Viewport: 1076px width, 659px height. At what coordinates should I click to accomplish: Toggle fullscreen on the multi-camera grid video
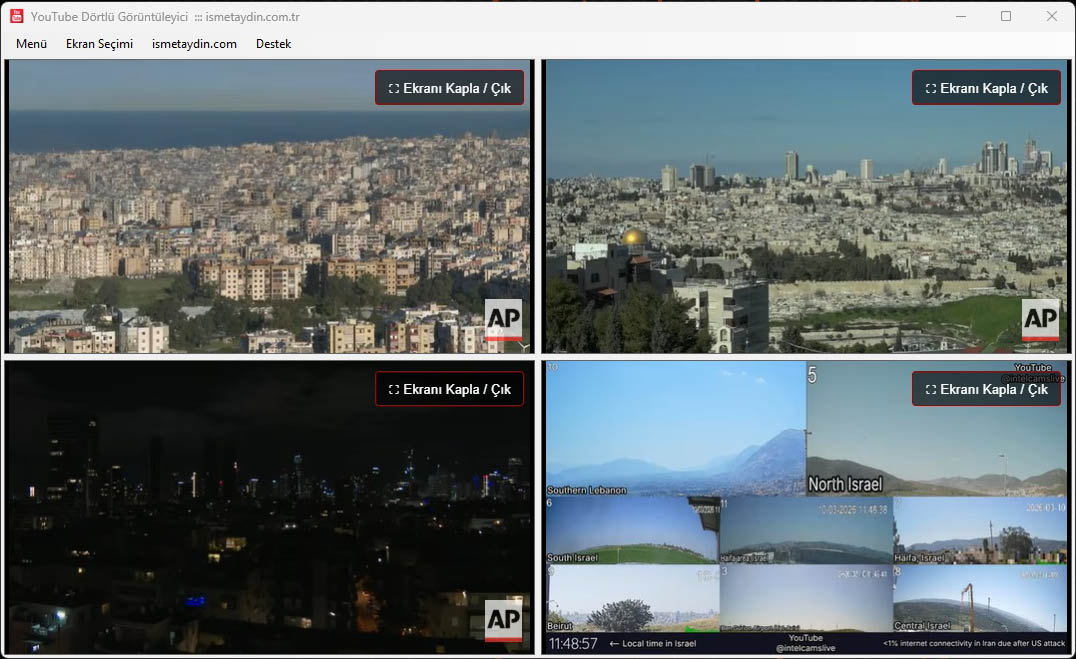point(985,389)
